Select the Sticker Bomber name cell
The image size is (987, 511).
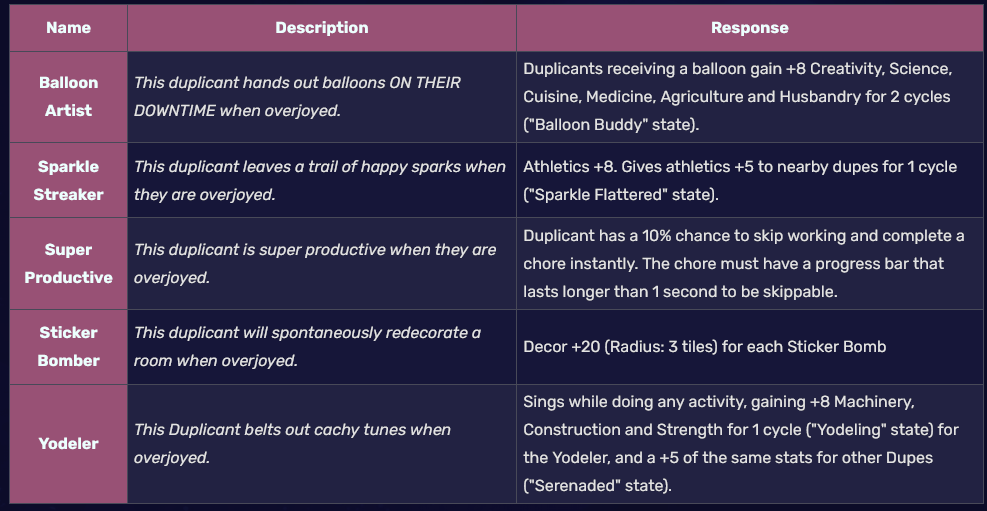[x=68, y=347]
